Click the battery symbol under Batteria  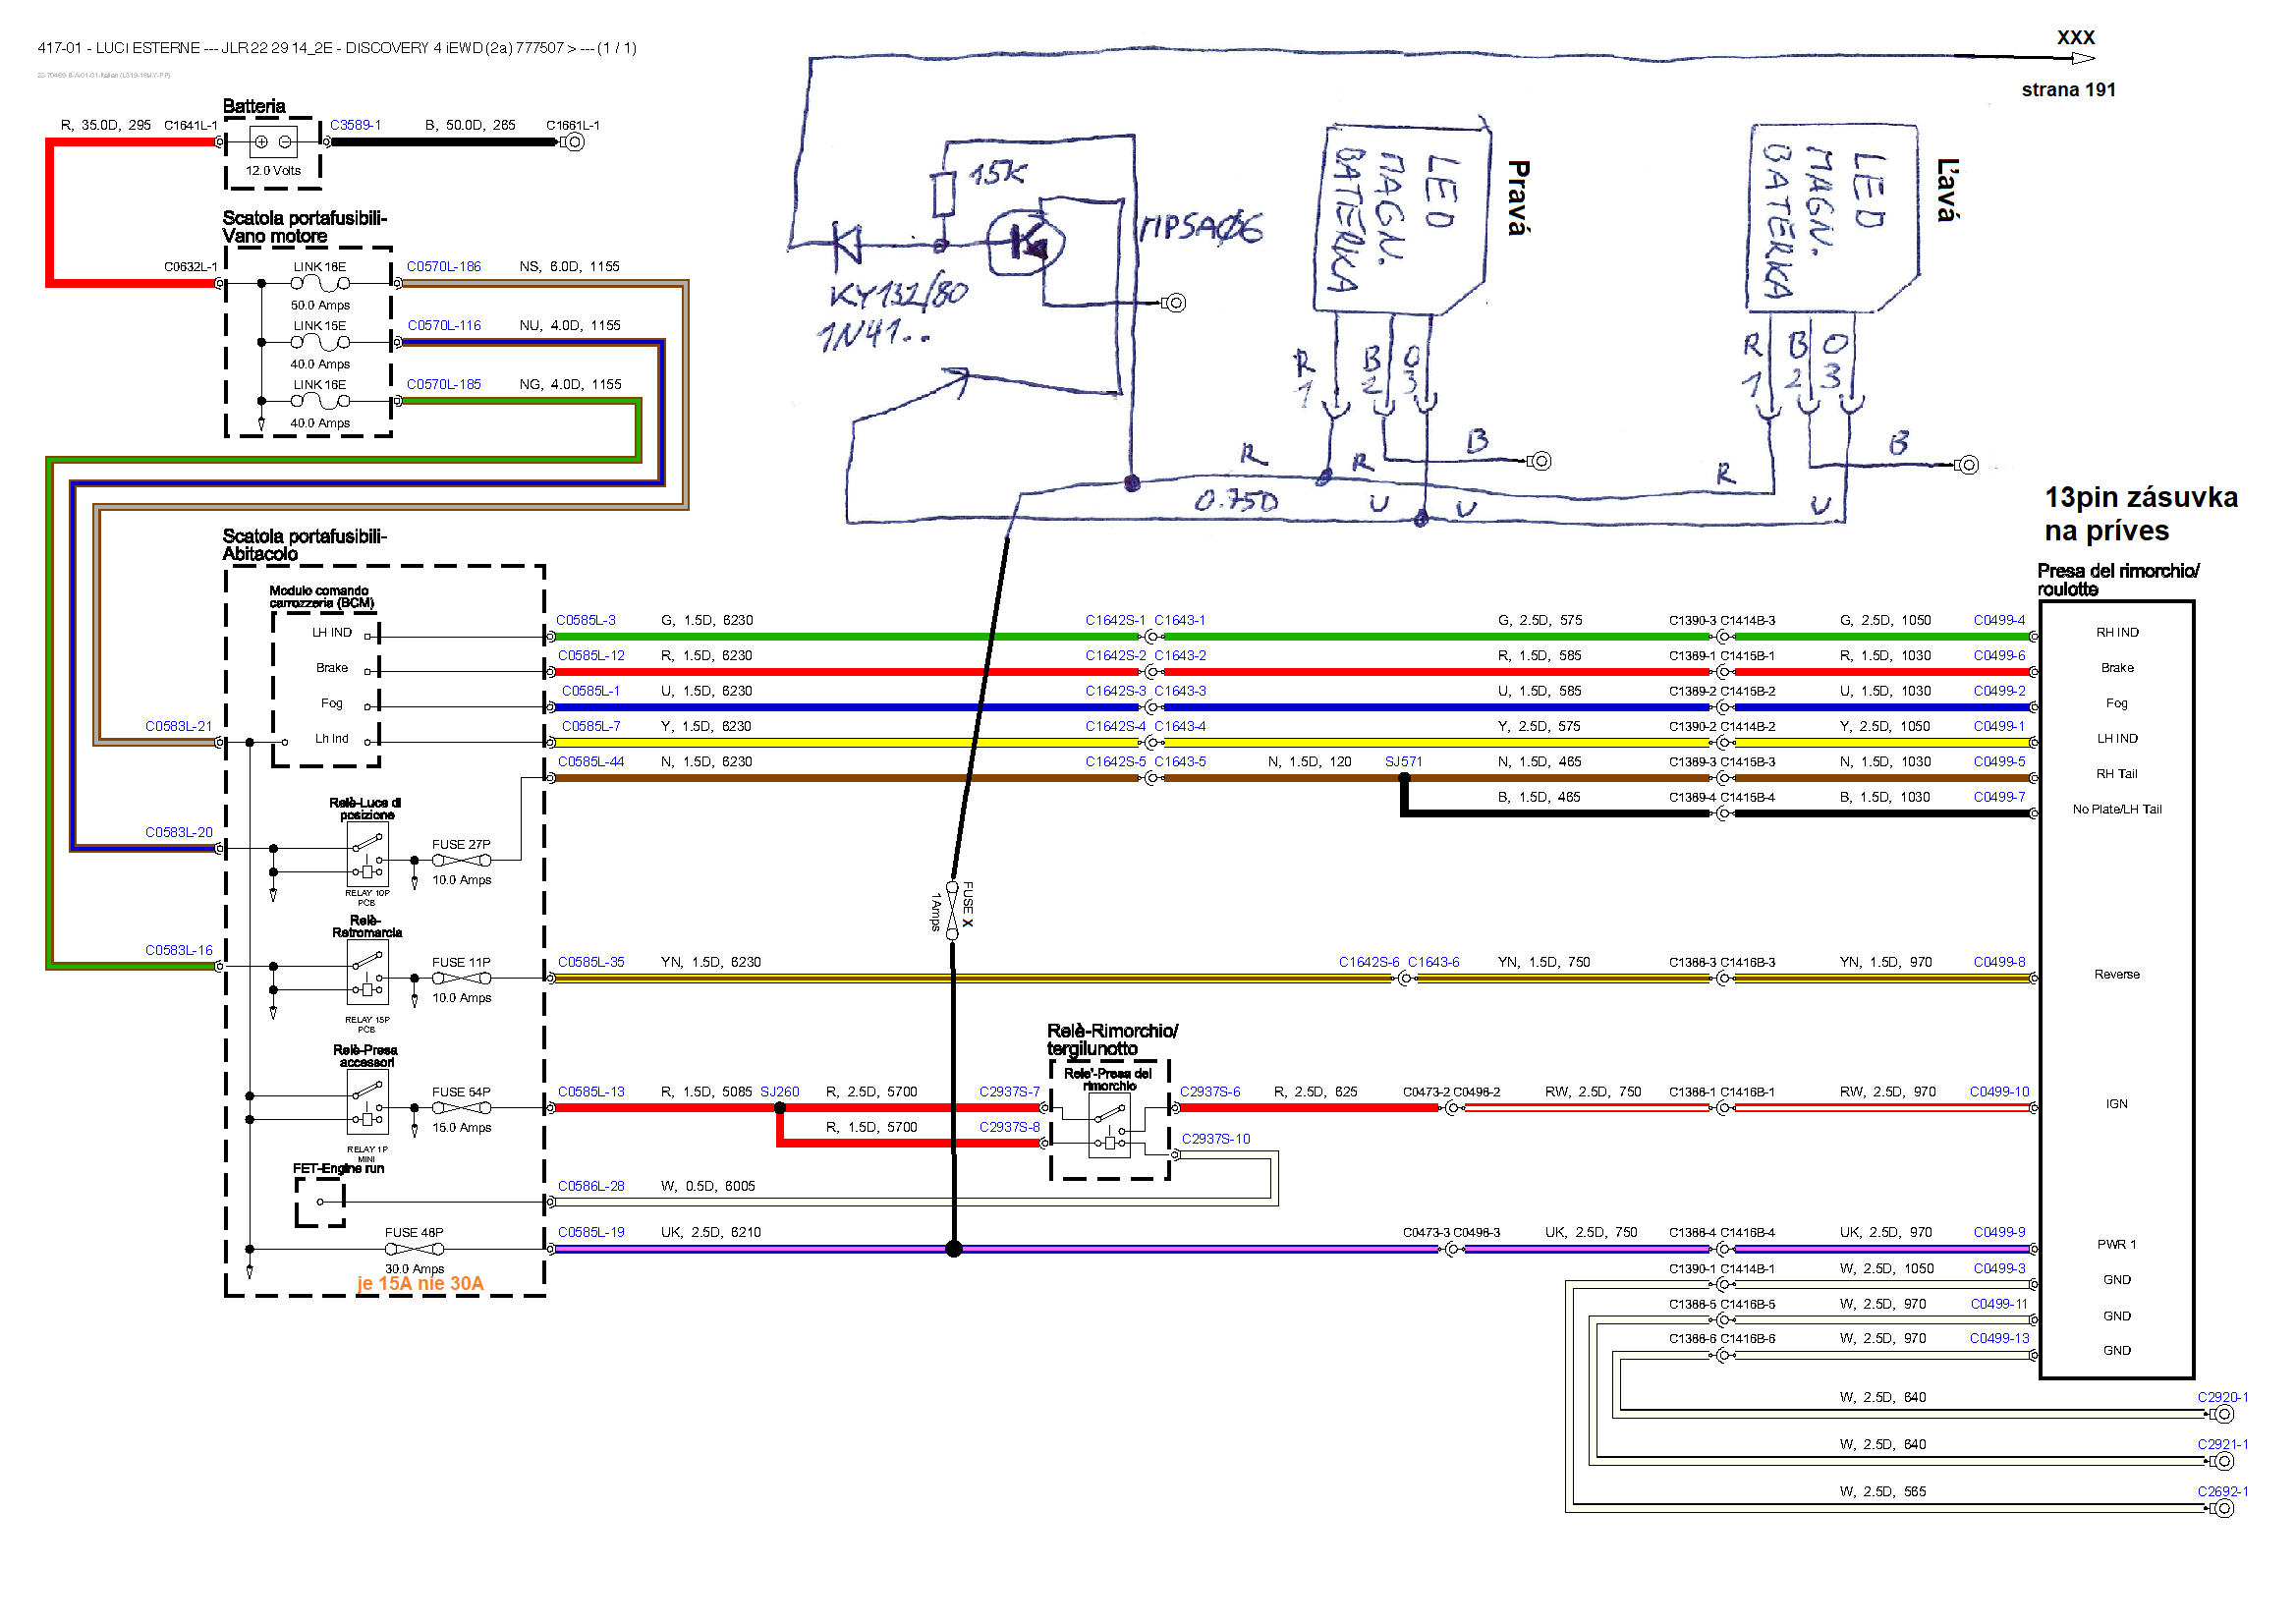[273, 142]
